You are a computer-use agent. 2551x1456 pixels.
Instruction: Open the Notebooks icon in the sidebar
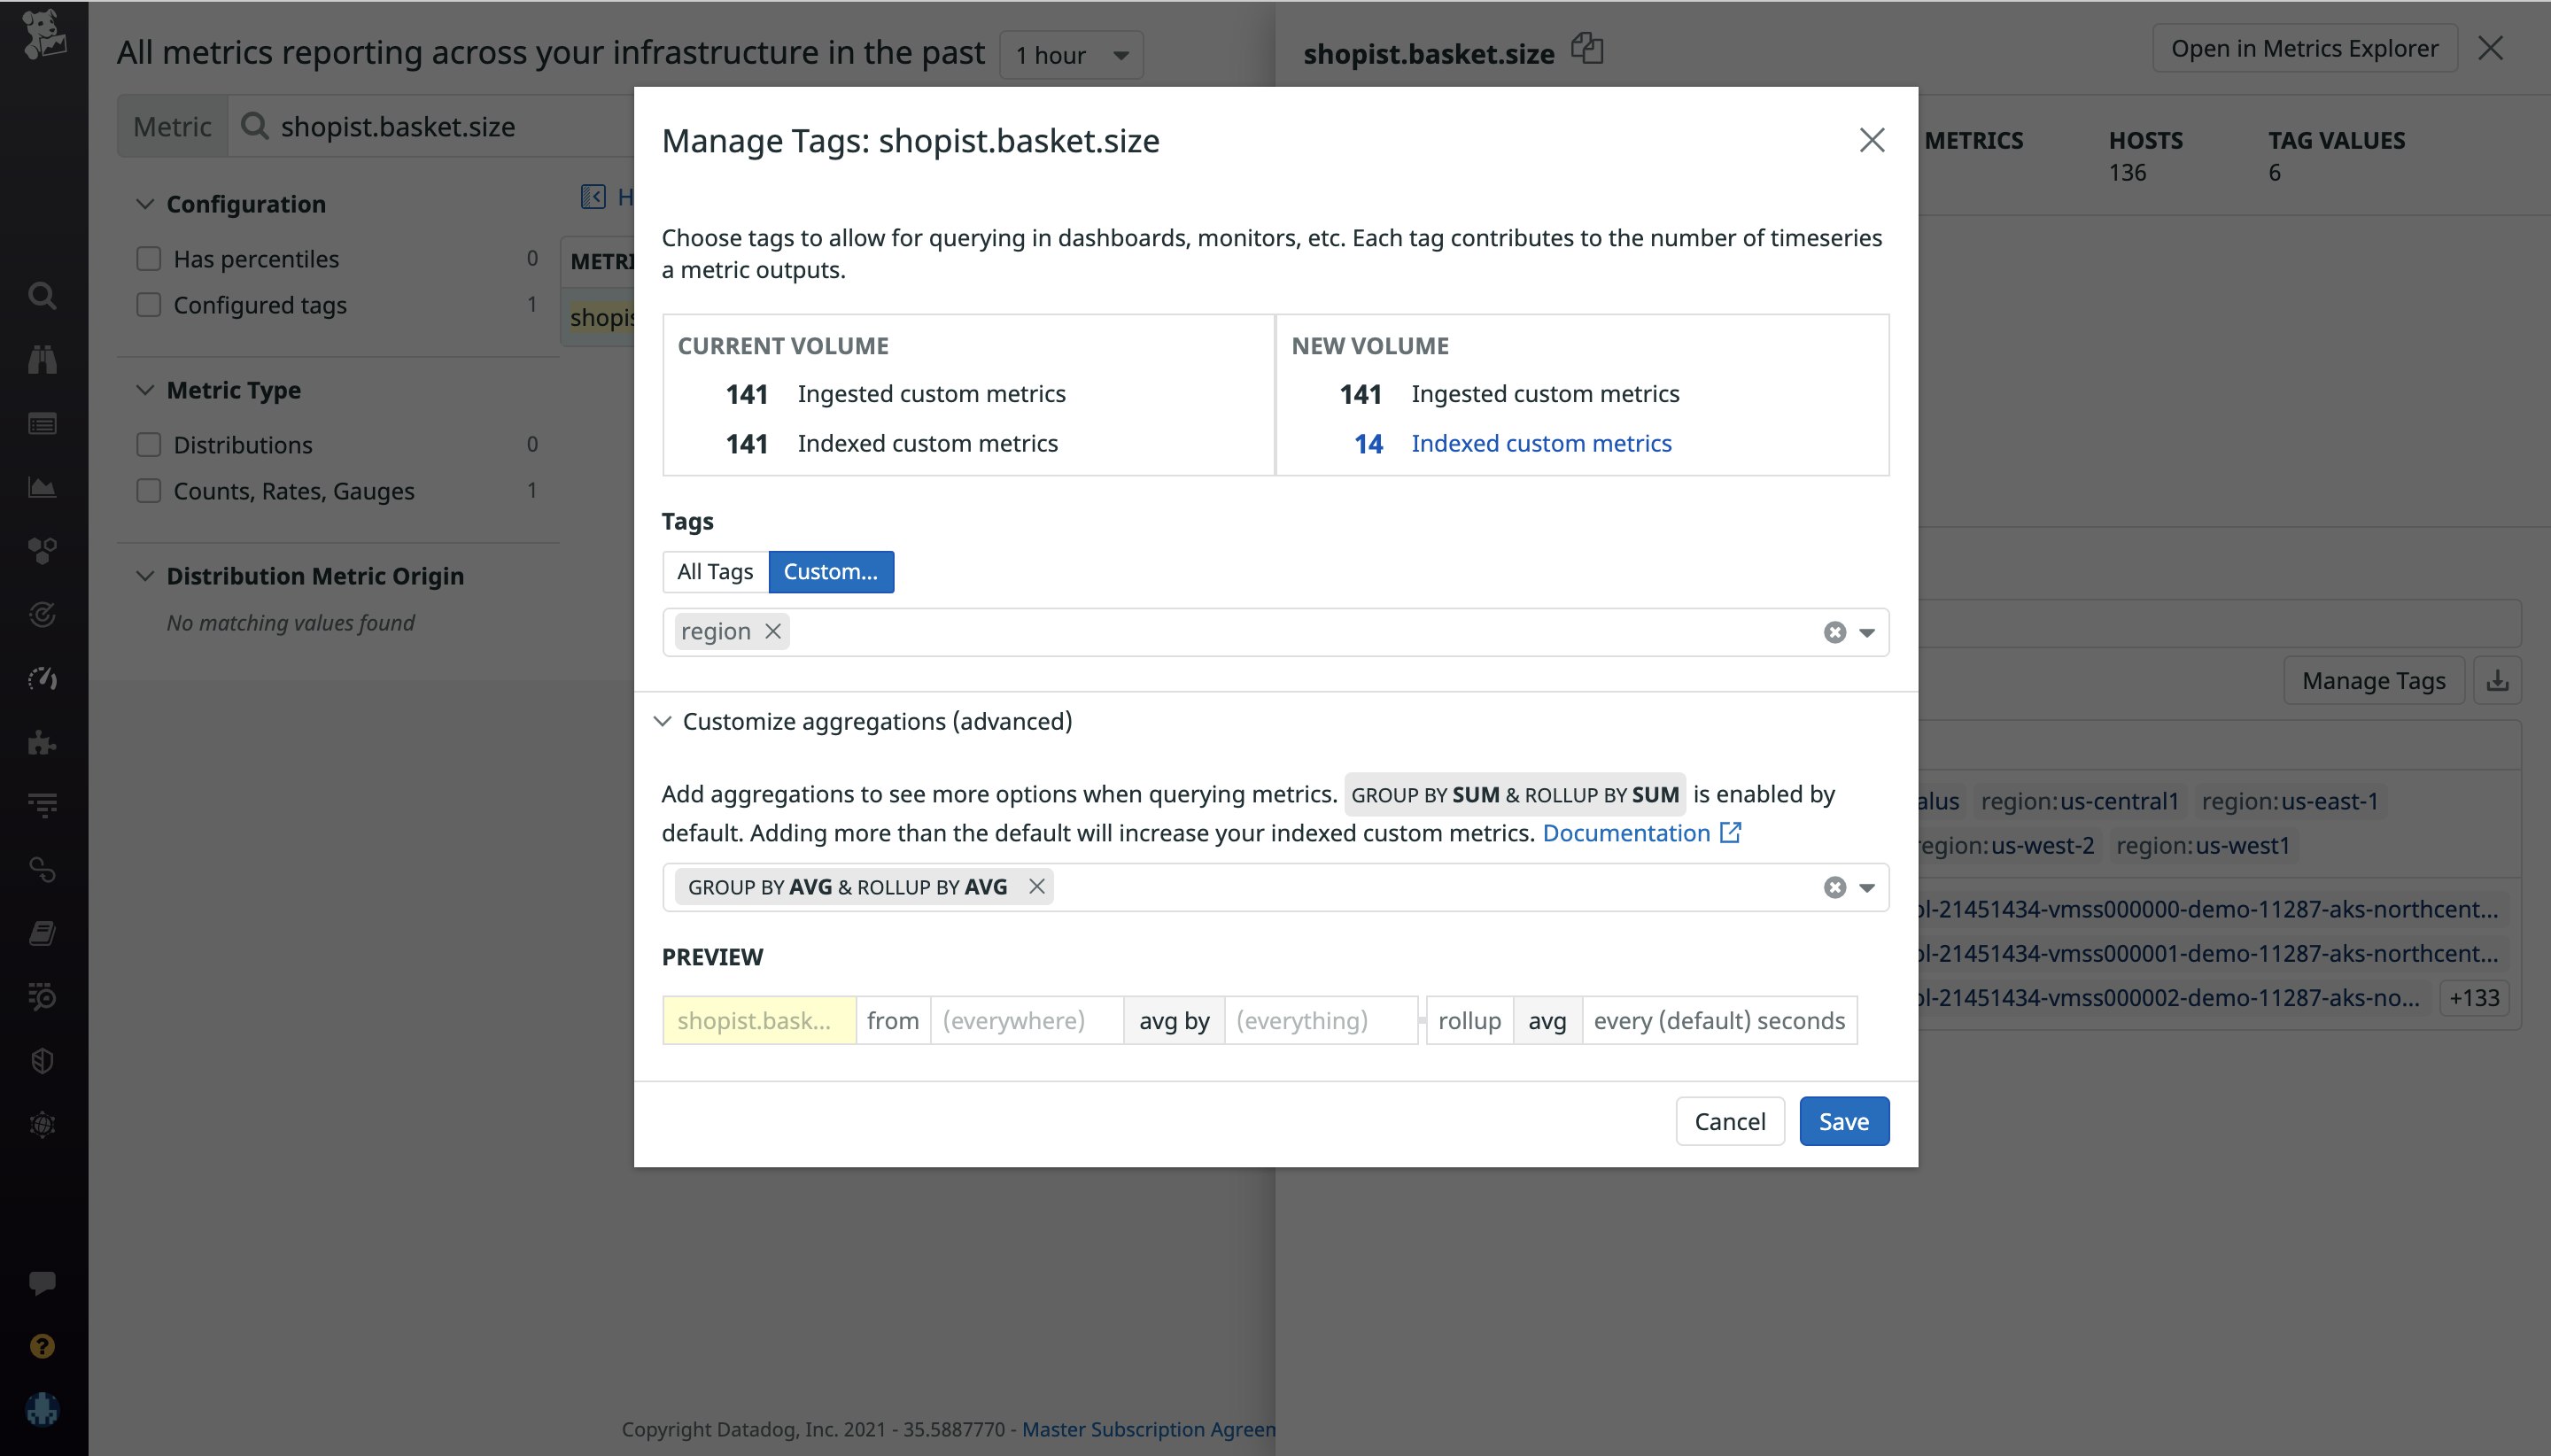(42, 932)
